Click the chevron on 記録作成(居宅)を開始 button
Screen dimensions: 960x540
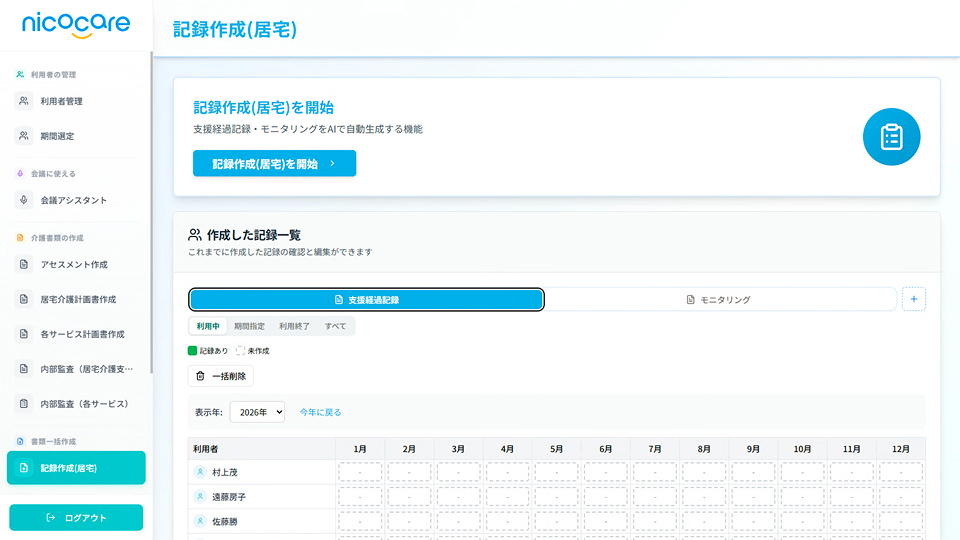332,163
